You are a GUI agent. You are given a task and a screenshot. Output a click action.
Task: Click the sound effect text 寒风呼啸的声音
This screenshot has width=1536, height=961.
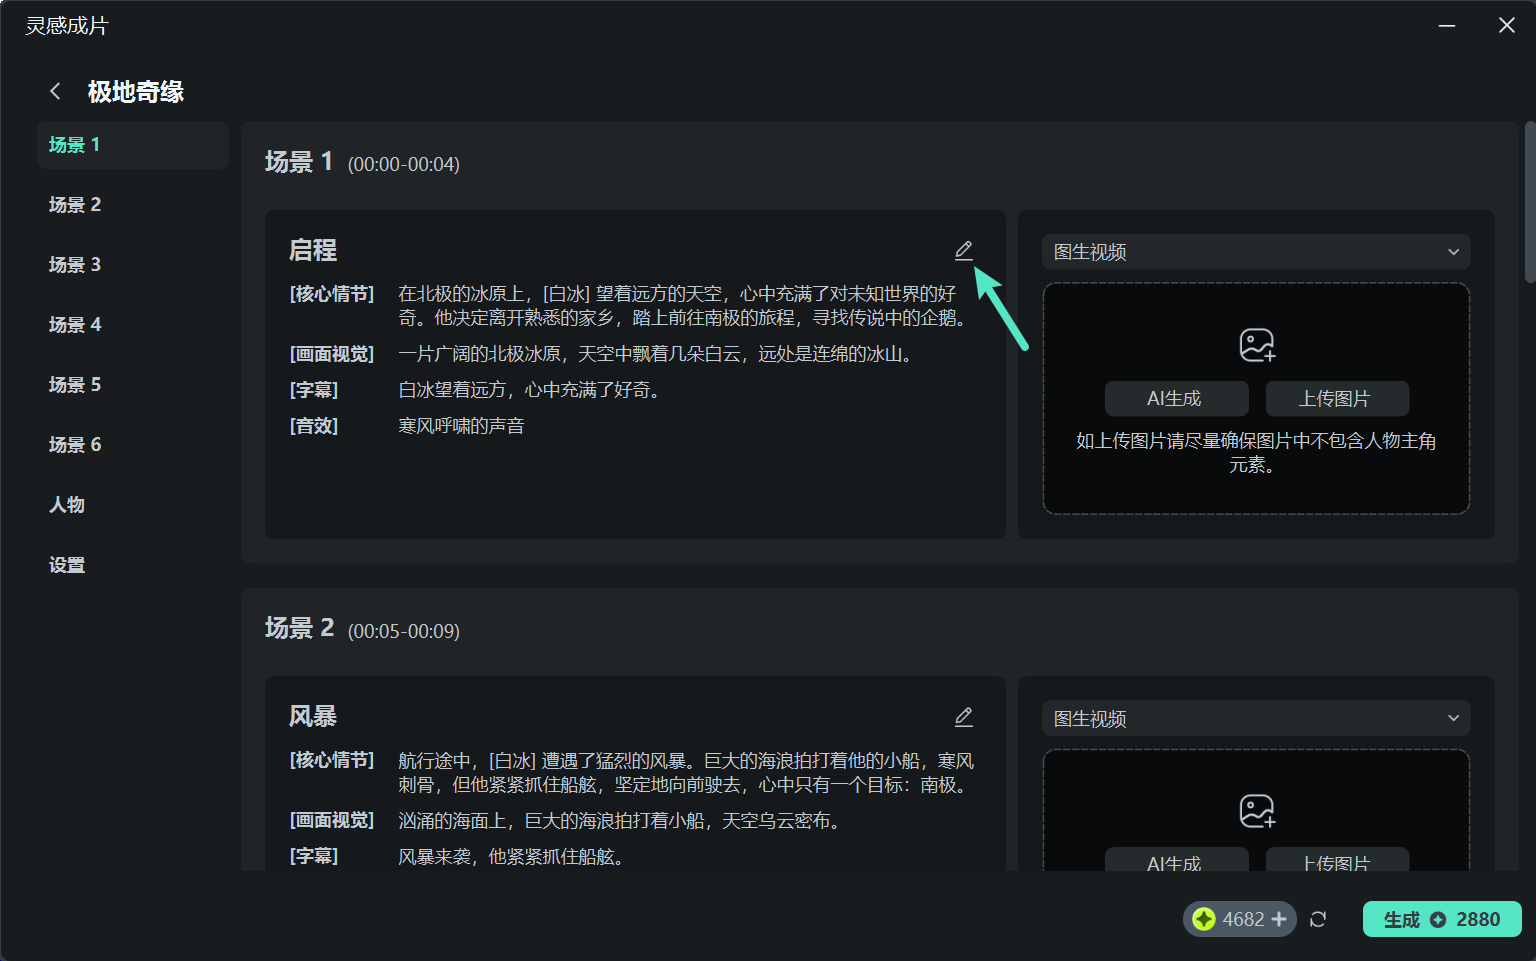pyautogui.click(x=461, y=426)
